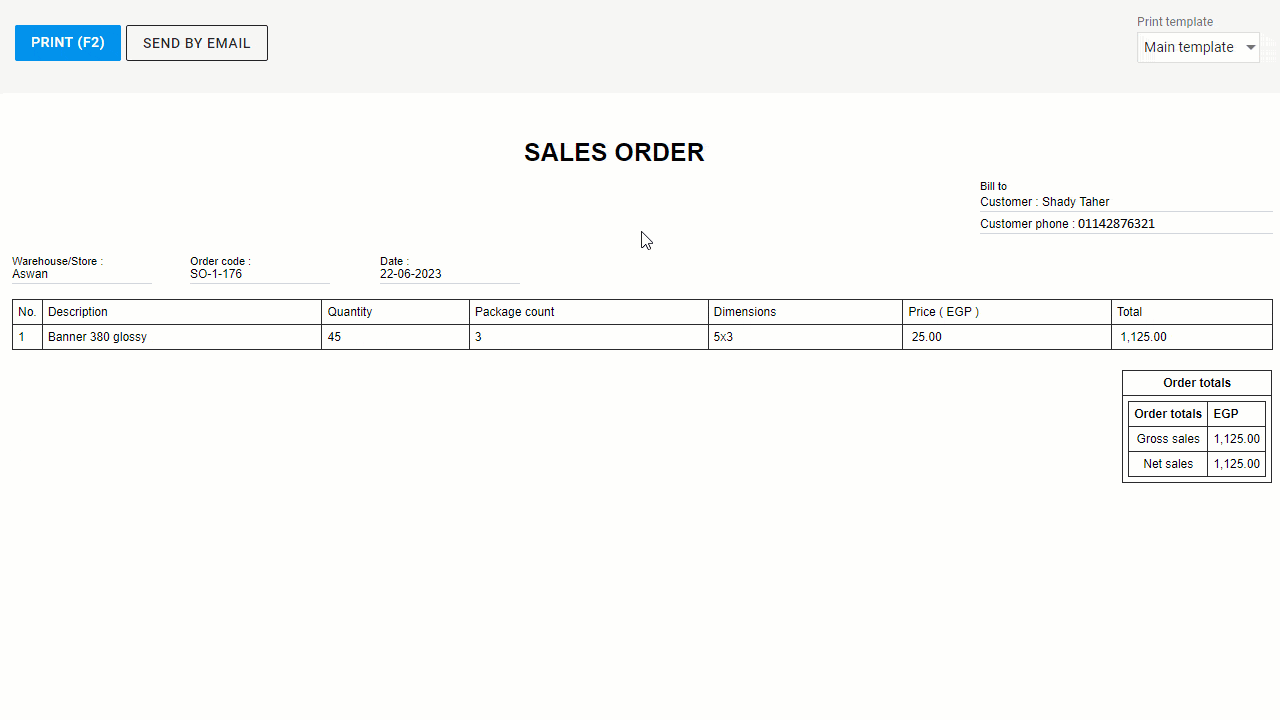The width and height of the screenshot is (1280, 720).
Task: Click customer phone number 01142876321
Action: (1116, 224)
